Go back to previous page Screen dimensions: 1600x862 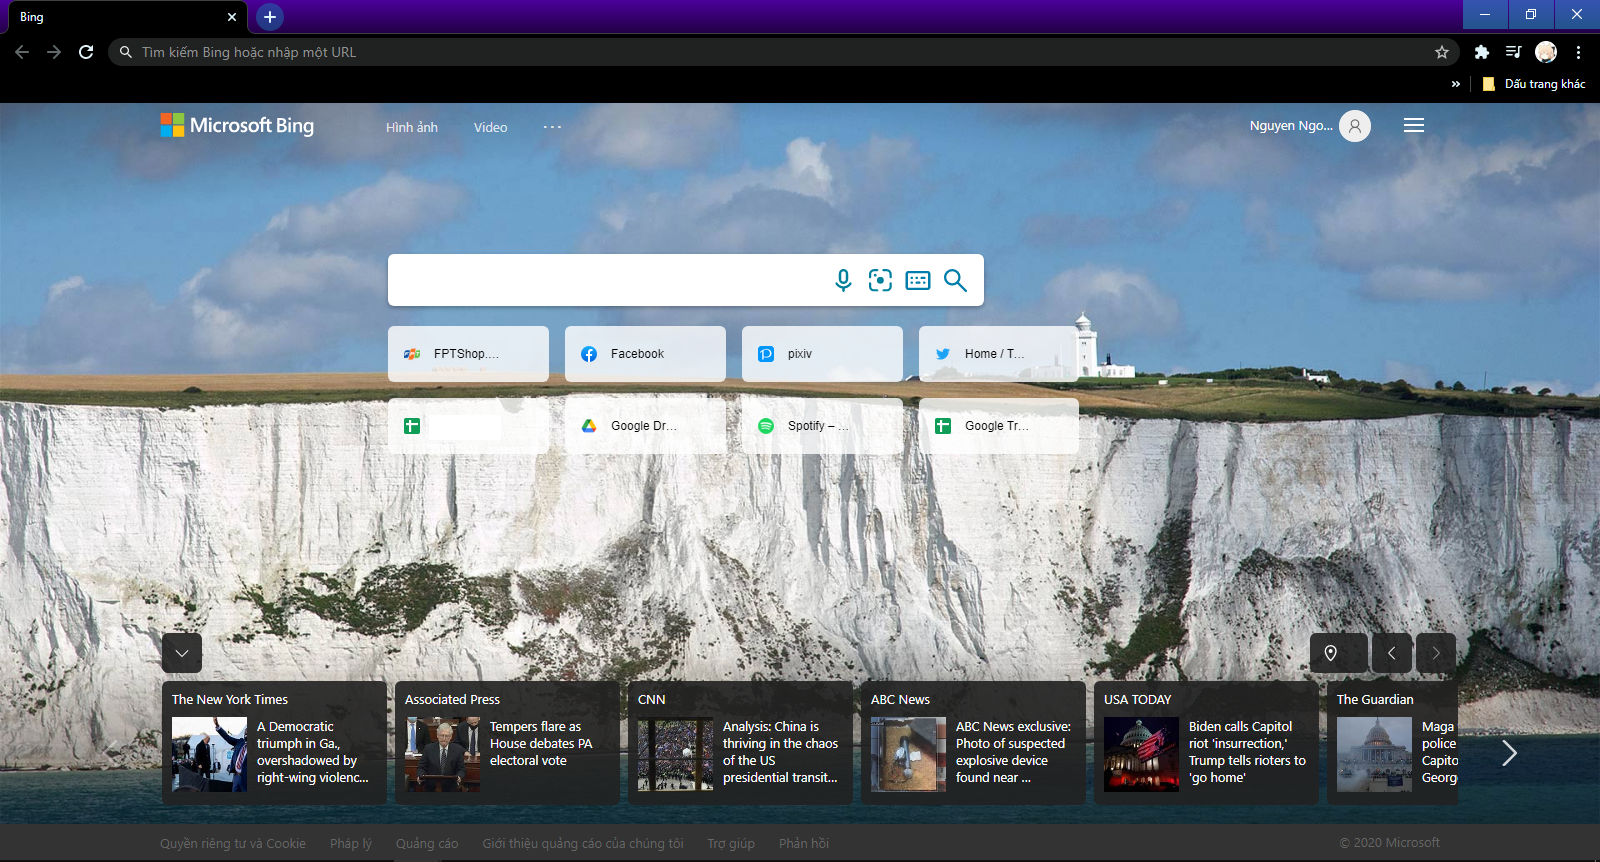tap(22, 52)
